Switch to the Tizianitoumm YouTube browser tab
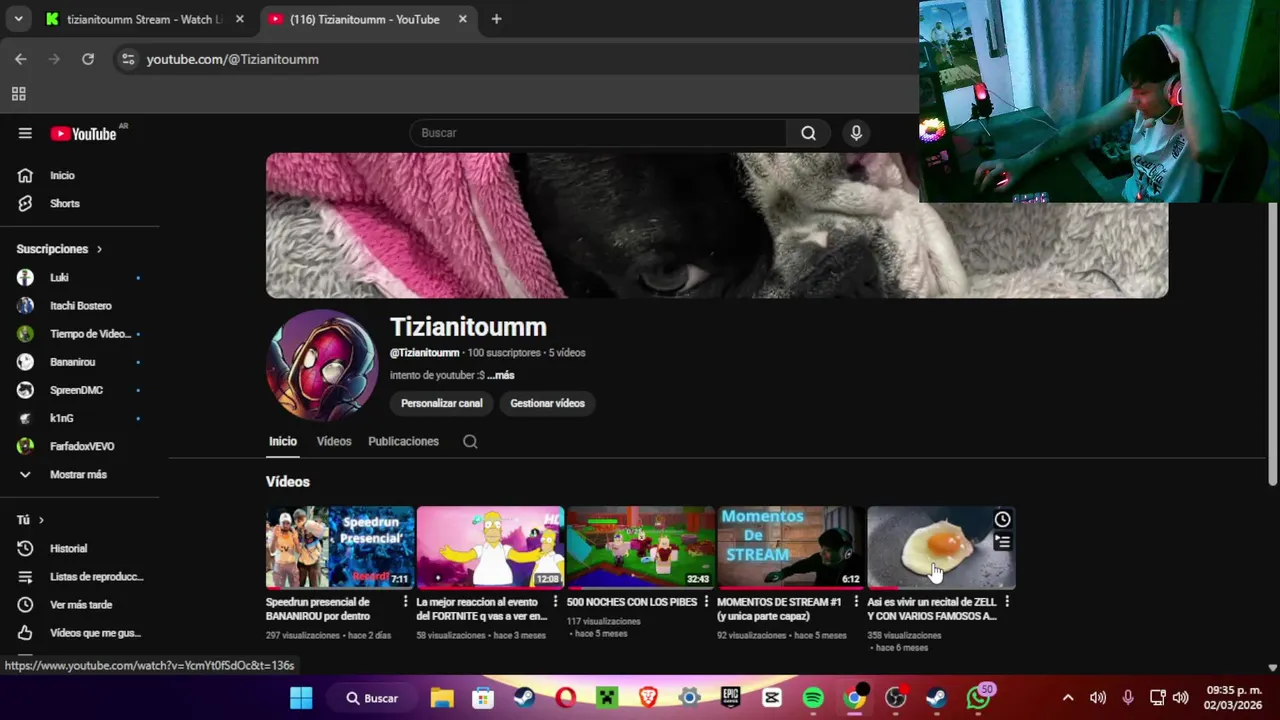1280x720 pixels. tap(365, 19)
